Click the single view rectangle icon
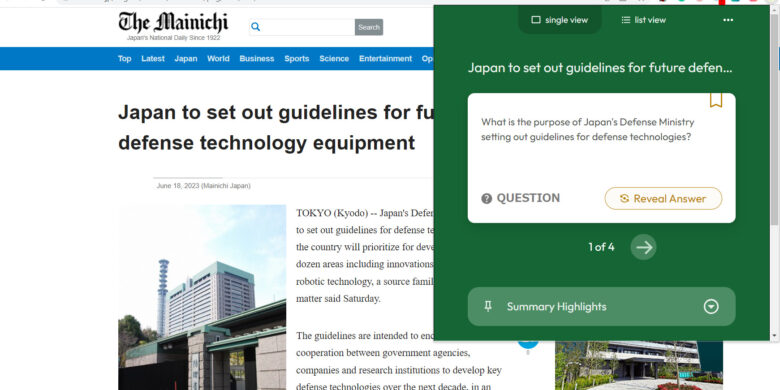Image resolution: width=780 pixels, height=390 pixels. 536,20
